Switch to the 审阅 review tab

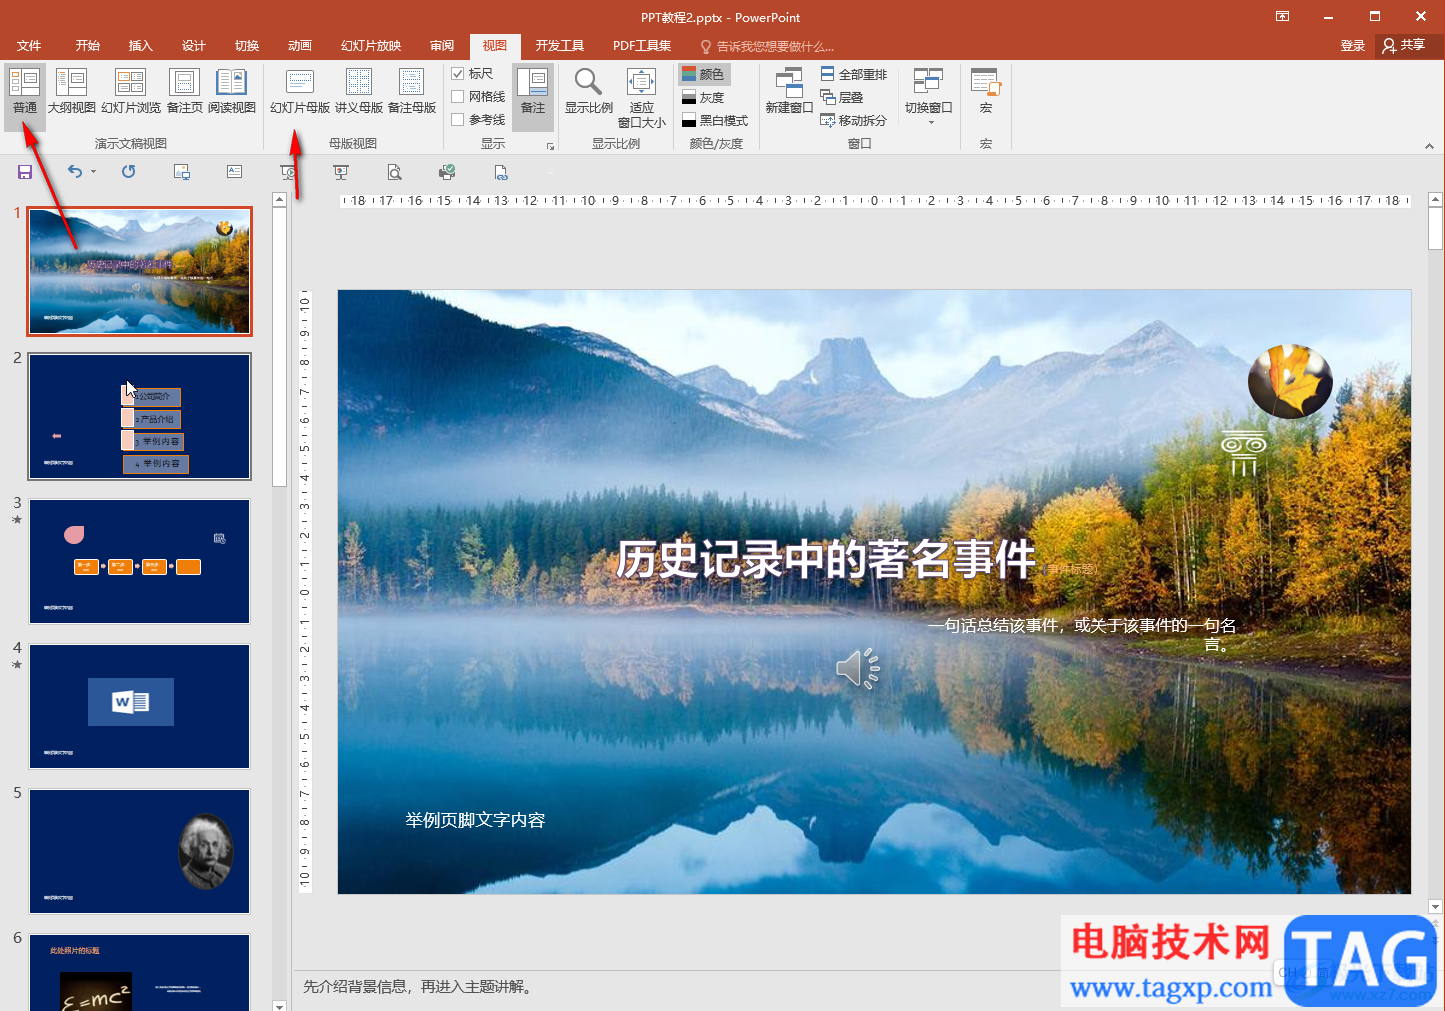coord(442,46)
